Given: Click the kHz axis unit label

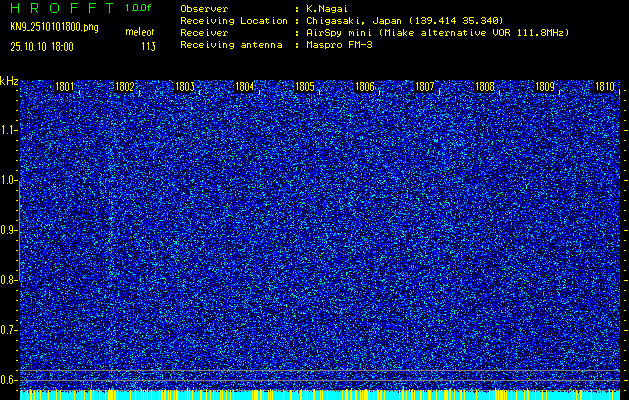Looking at the screenshot, I should click(9, 80).
